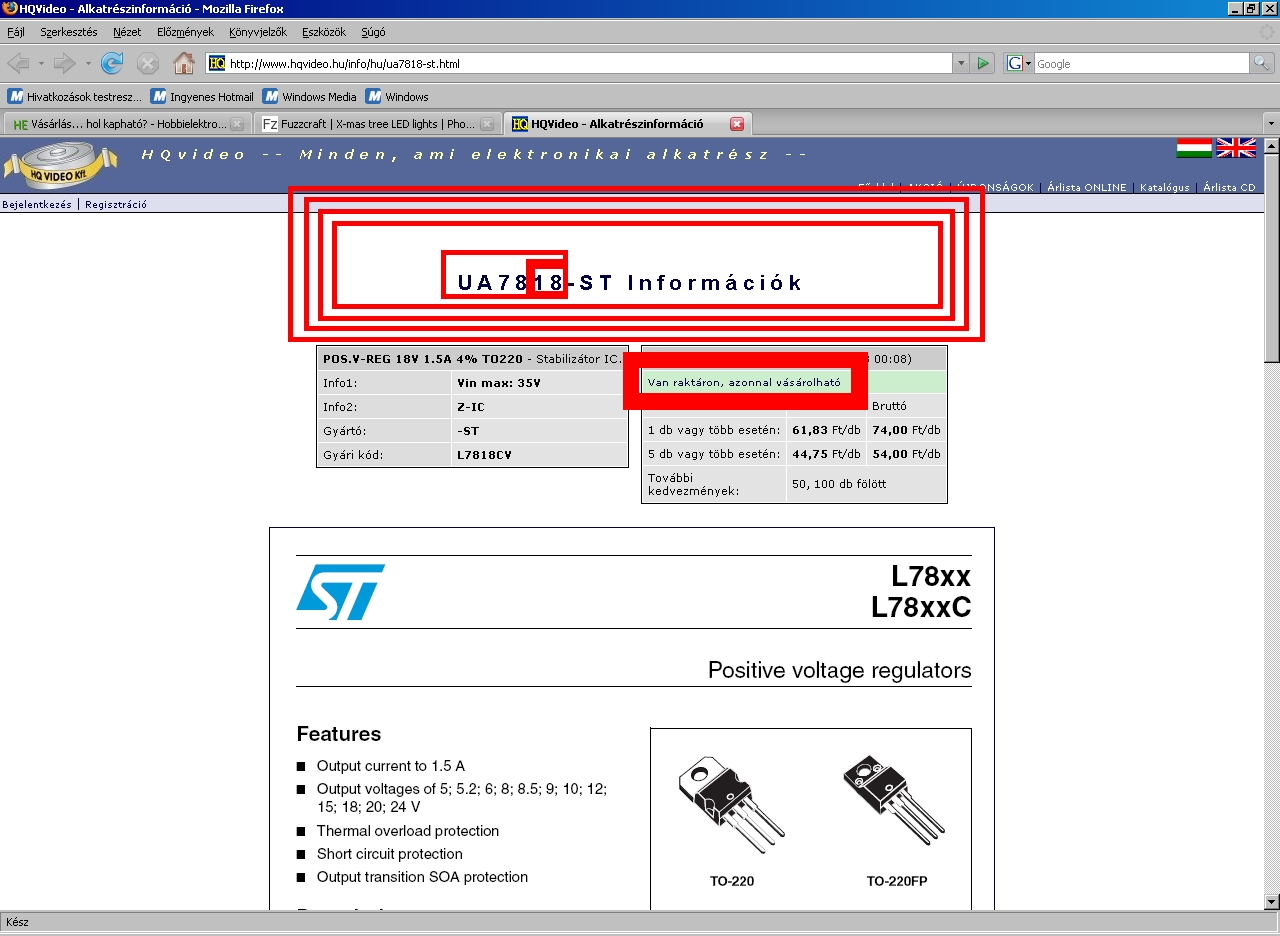The height and width of the screenshot is (936, 1280).
Task: Click the Firefox activity throbber icon
Action: [1267, 32]
